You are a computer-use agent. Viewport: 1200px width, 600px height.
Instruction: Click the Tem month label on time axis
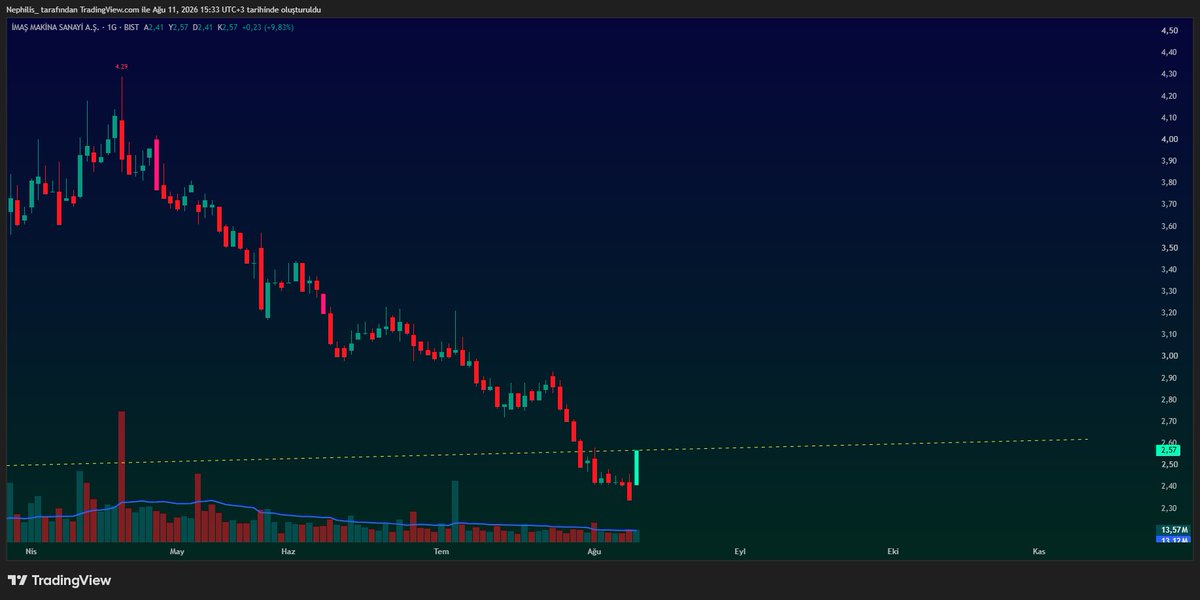[439, 551]
